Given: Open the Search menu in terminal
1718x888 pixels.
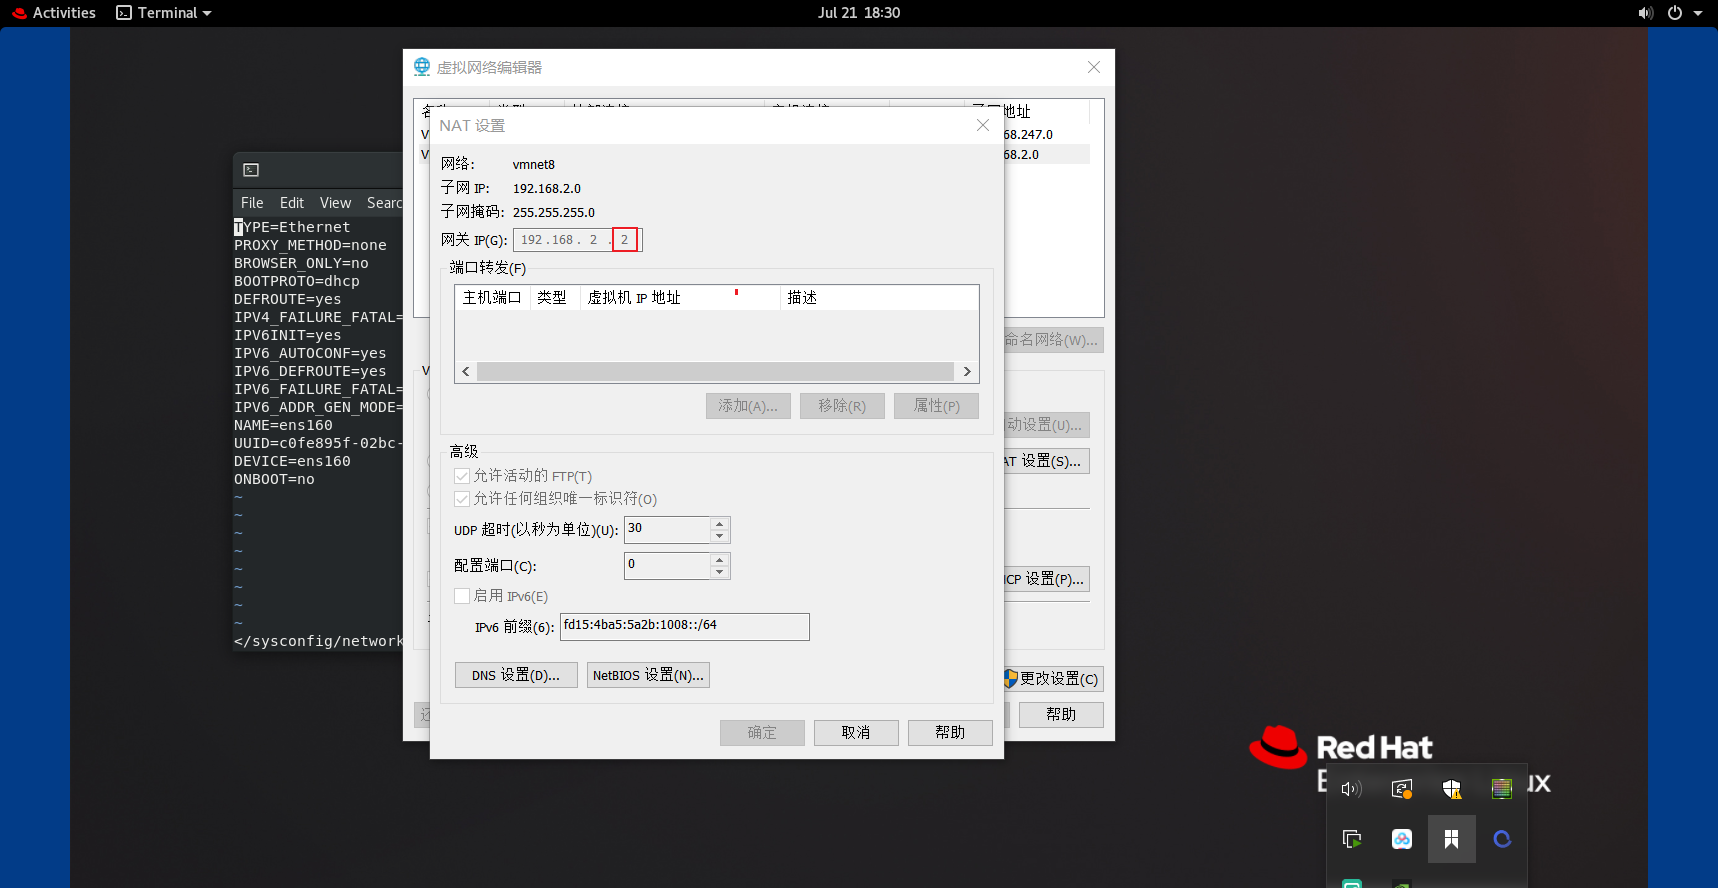Looking at the screenshot, I should coord(385,203).
